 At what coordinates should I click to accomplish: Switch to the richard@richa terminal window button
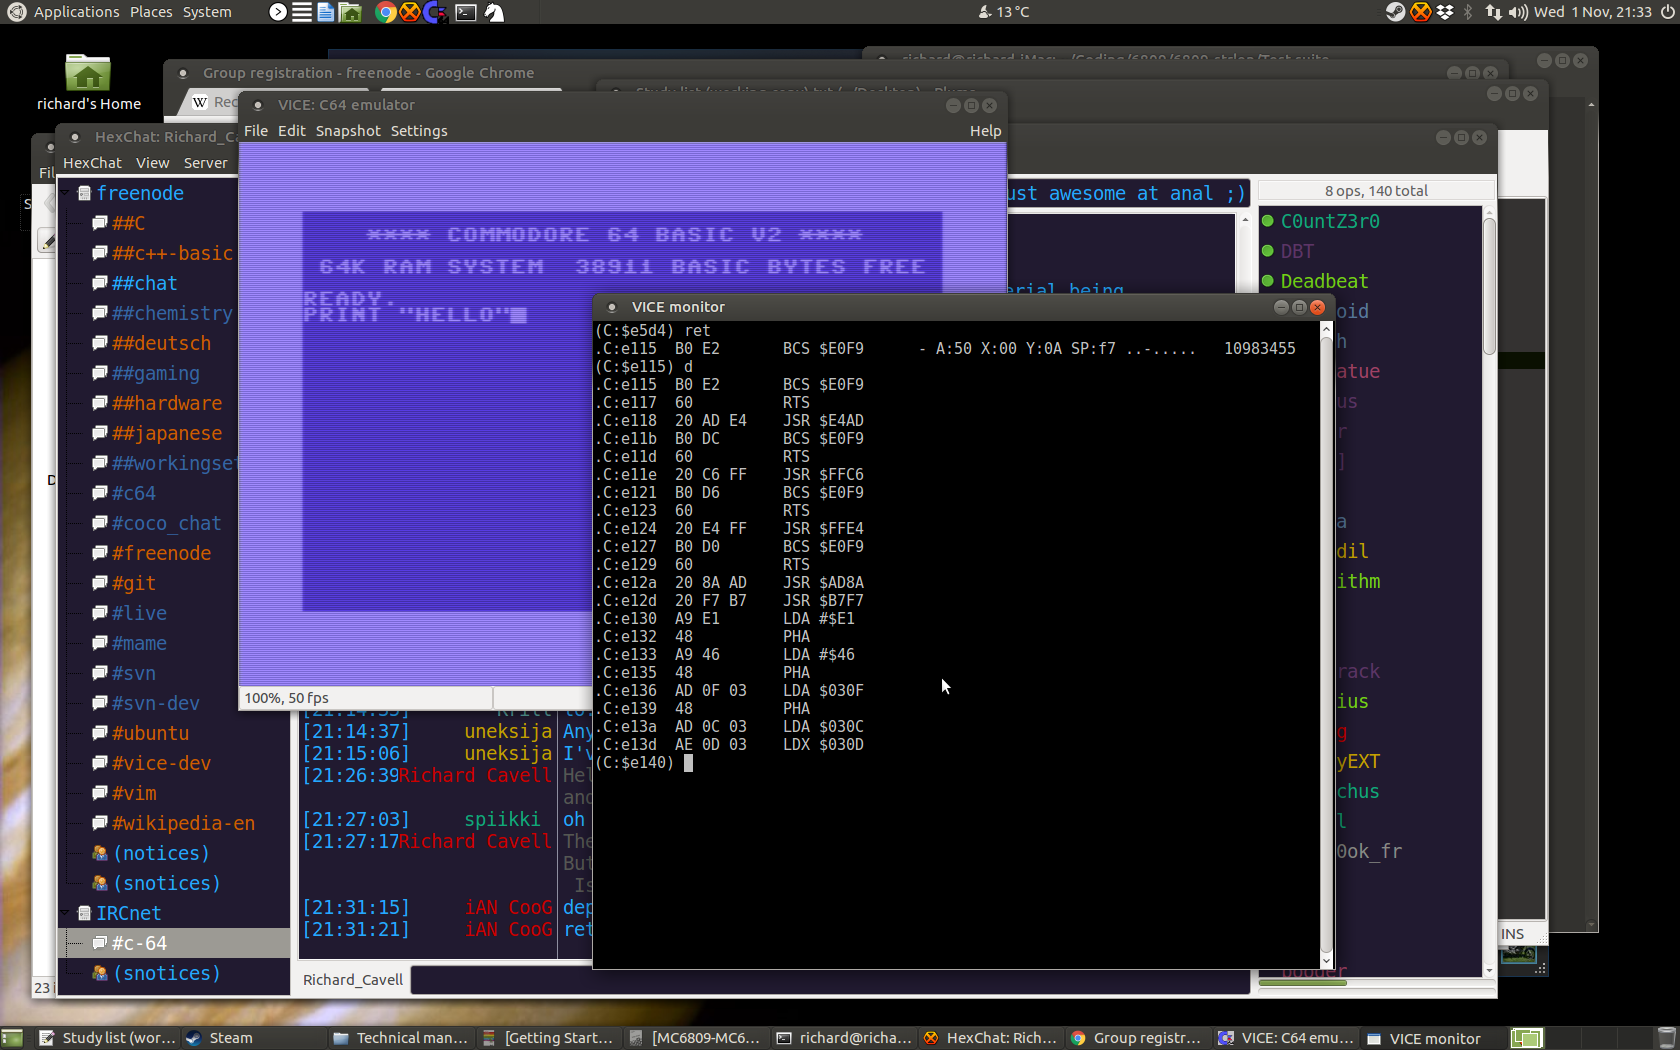click(844, 1038)
